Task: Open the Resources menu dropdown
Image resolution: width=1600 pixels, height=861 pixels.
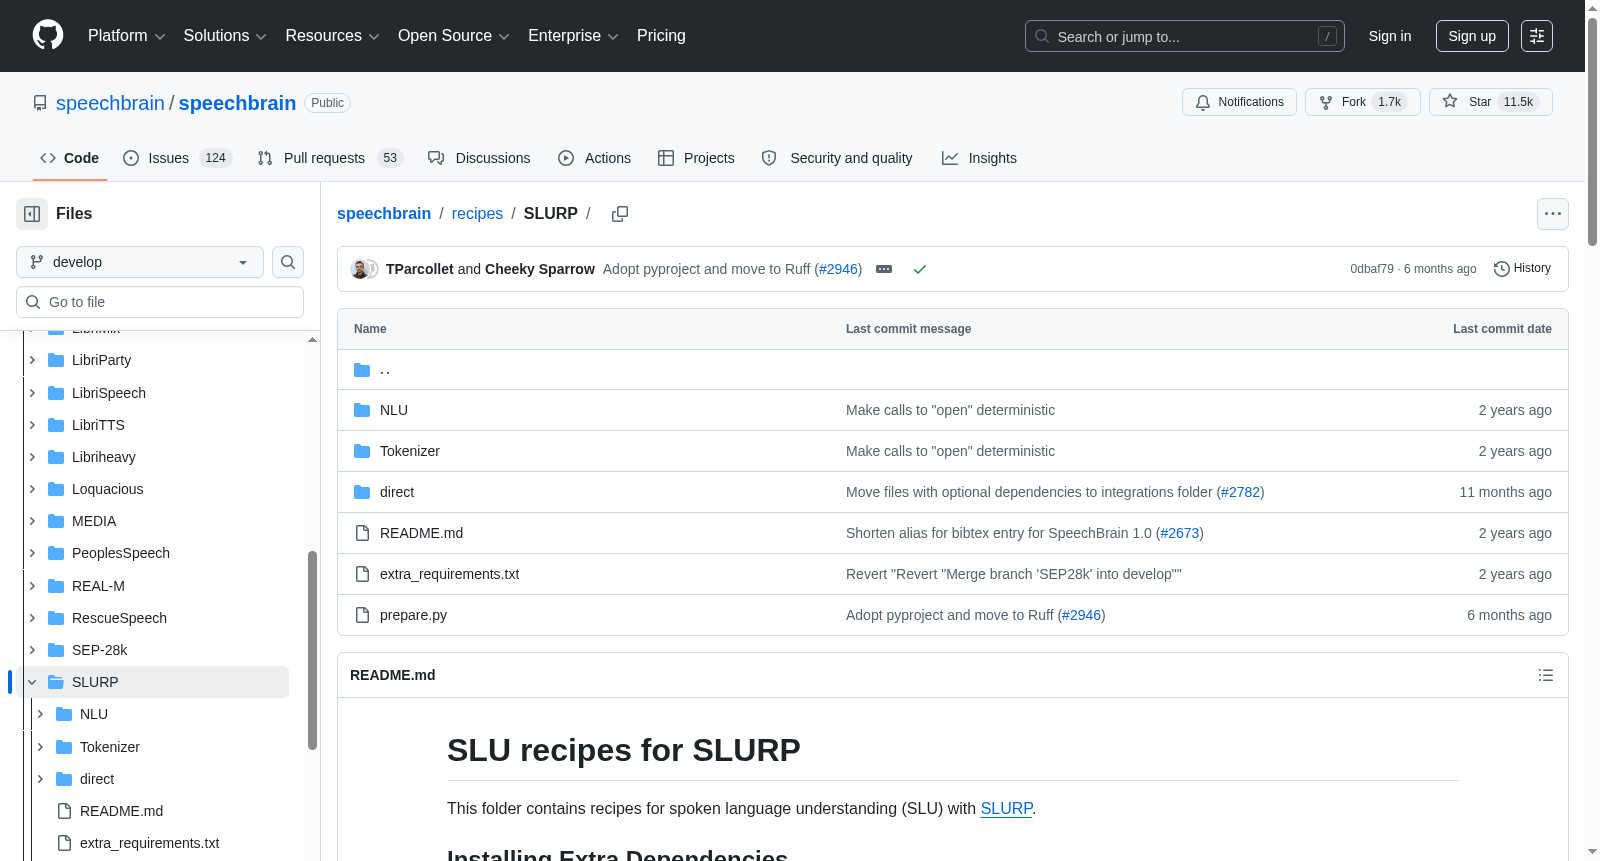Action: click(x=332, y=36)
